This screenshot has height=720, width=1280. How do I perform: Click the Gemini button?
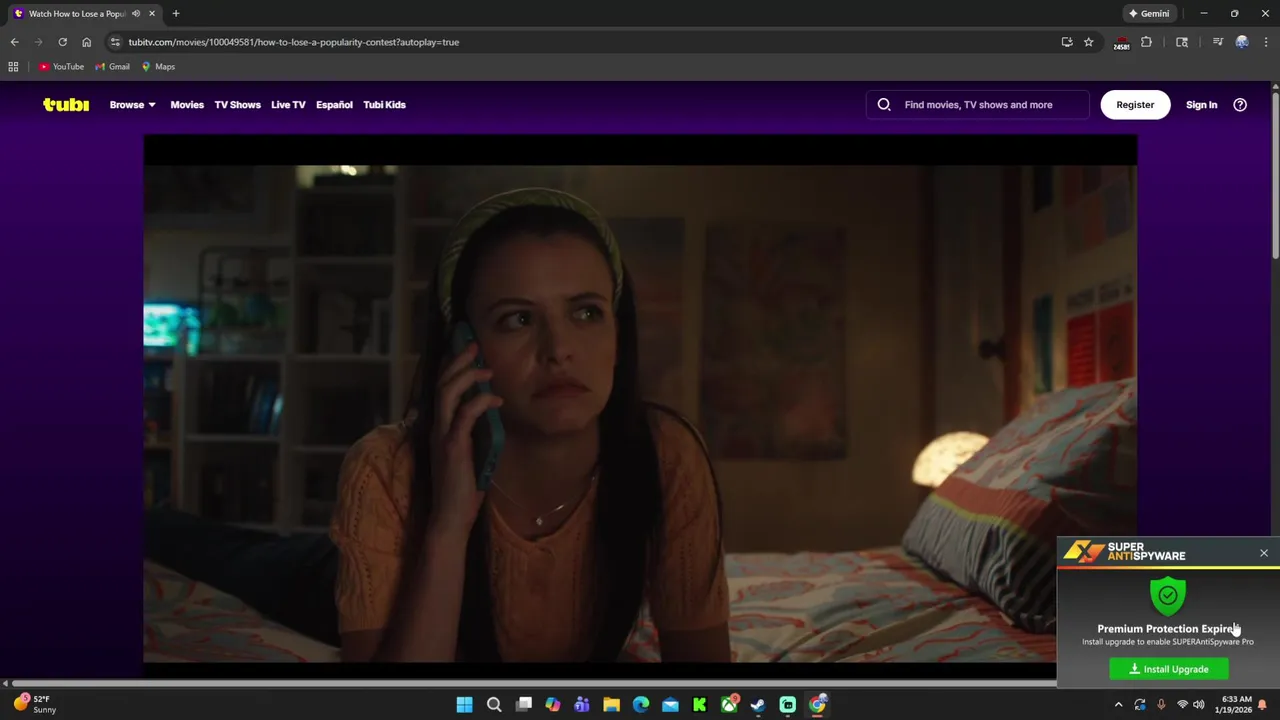pyautogui.click(x=1149, y=14)
